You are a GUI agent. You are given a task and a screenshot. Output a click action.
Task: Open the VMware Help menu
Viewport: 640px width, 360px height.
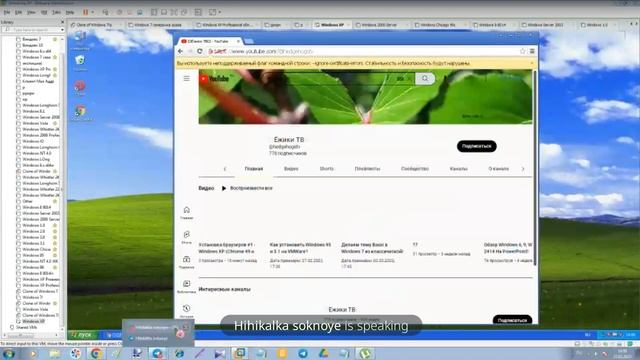click(70, 12)
